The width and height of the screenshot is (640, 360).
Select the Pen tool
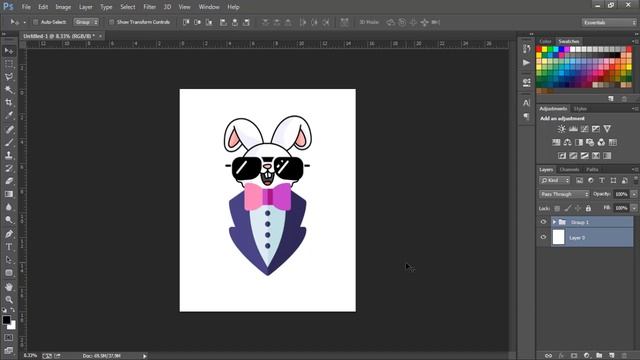(9, 234)
